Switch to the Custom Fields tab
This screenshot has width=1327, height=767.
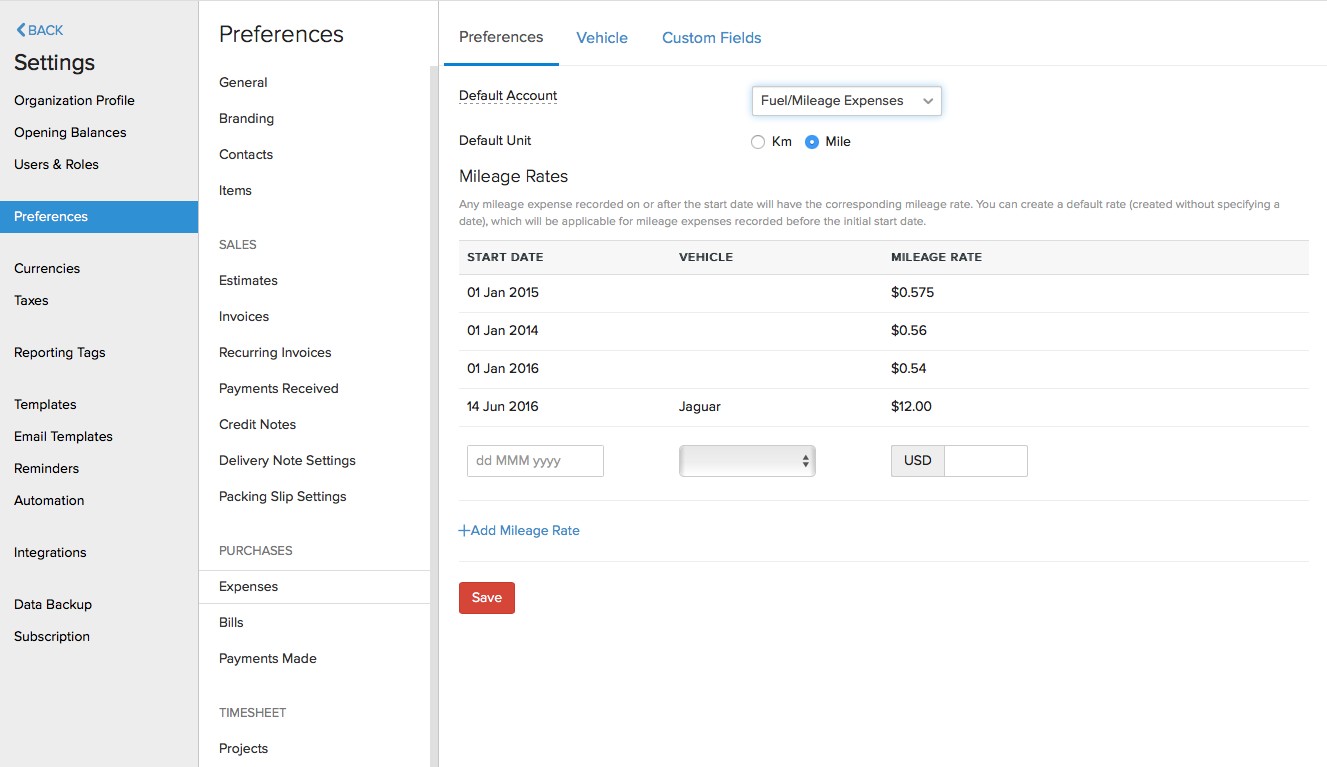(x=711, y=38)
